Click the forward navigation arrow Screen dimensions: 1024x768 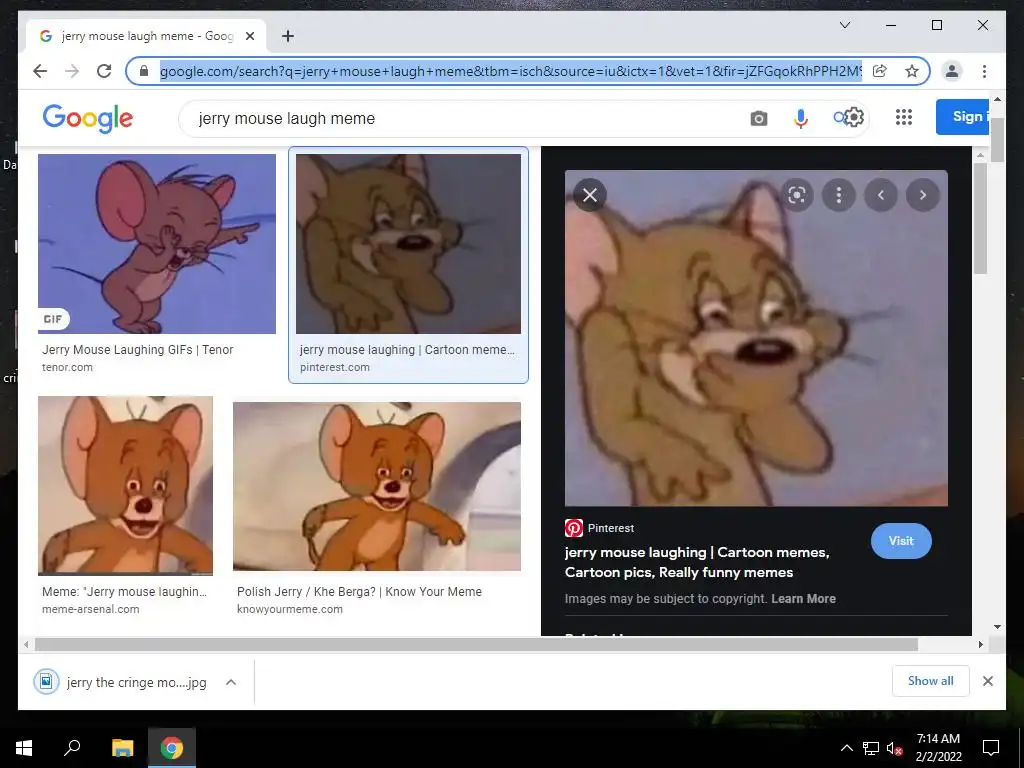(72, 71)
